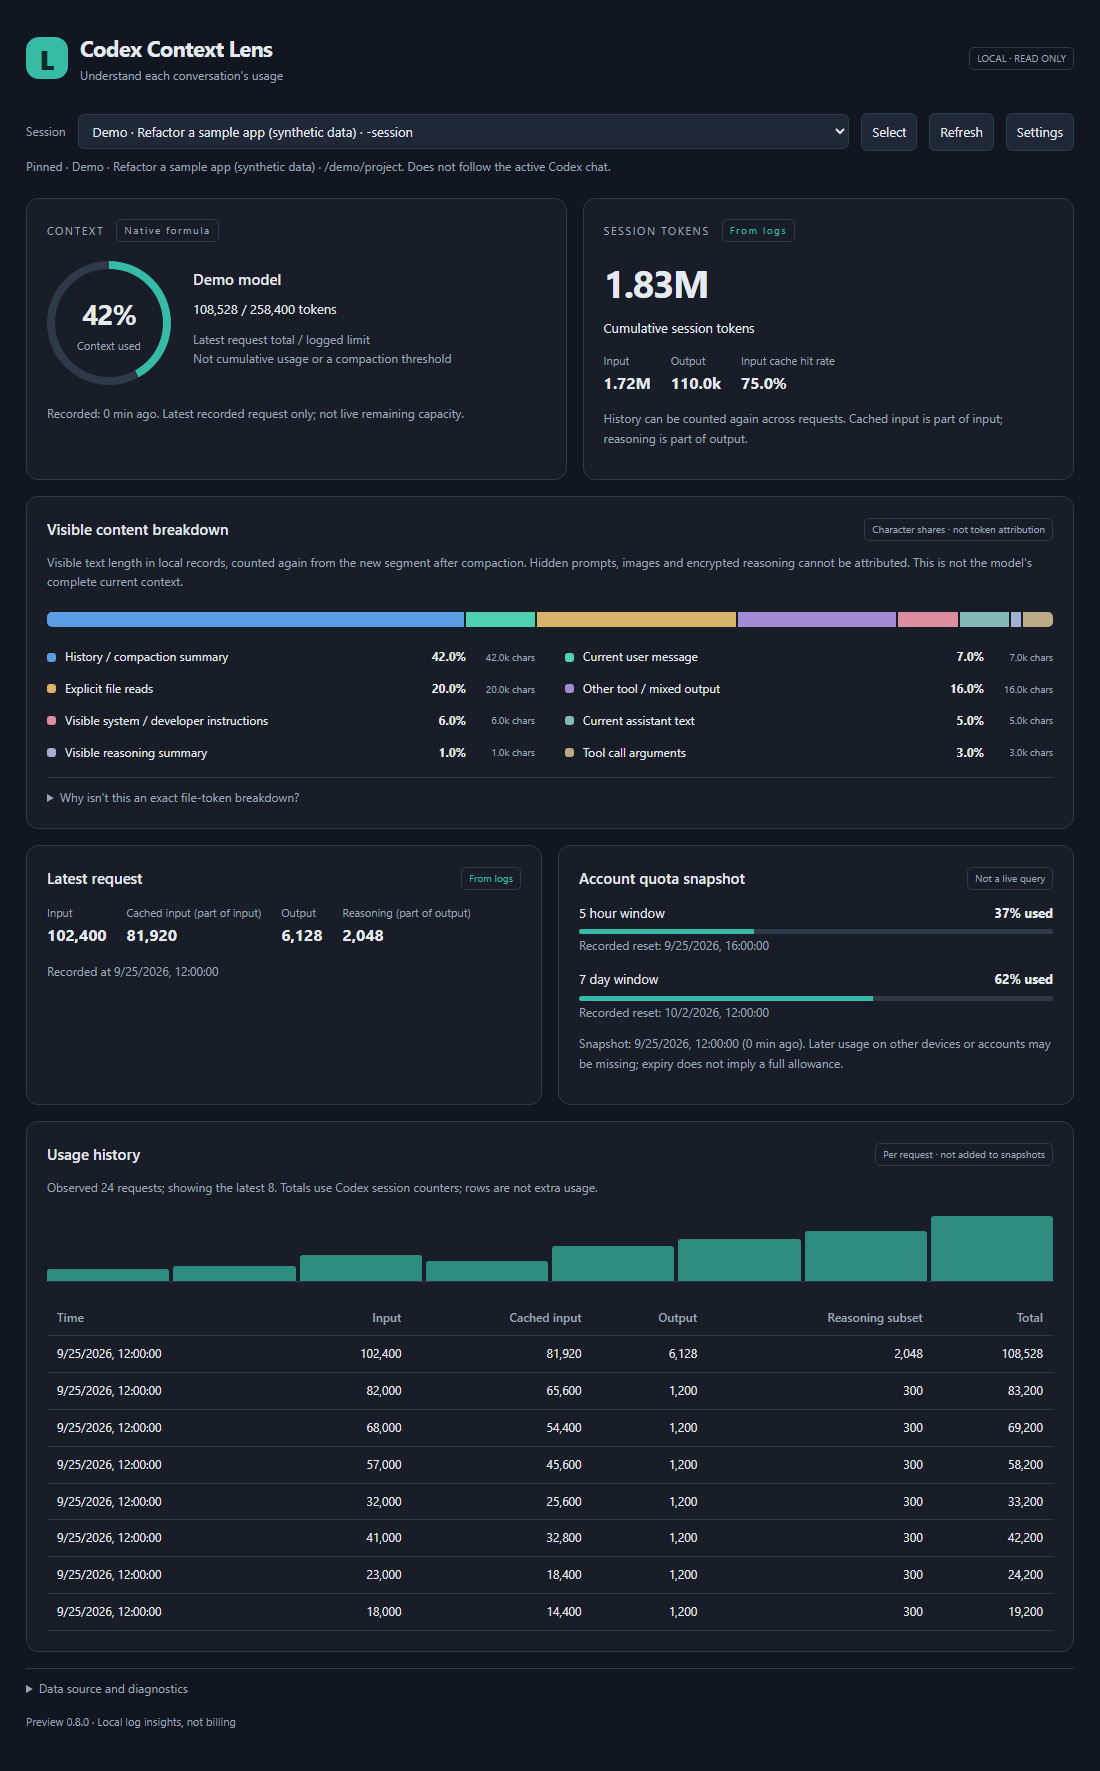Click the LOCAL · READ ONLY badge

coord(1021,58)
